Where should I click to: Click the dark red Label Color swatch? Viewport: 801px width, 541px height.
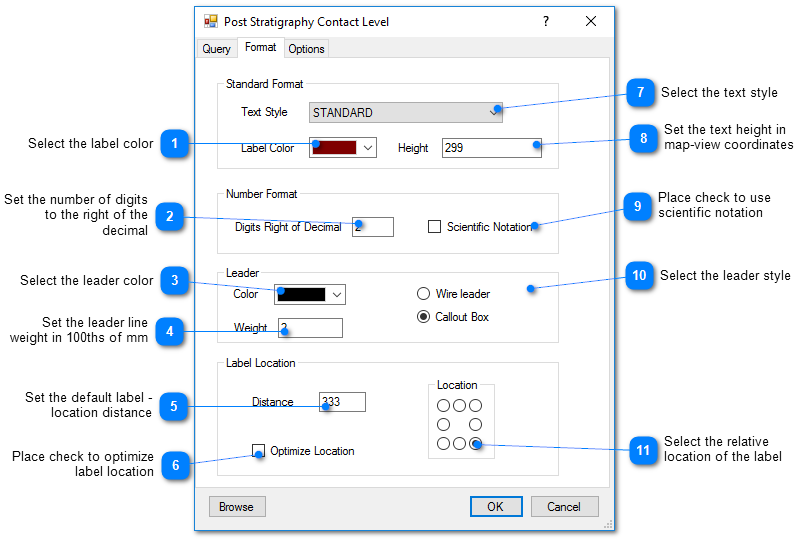[334, 148]
